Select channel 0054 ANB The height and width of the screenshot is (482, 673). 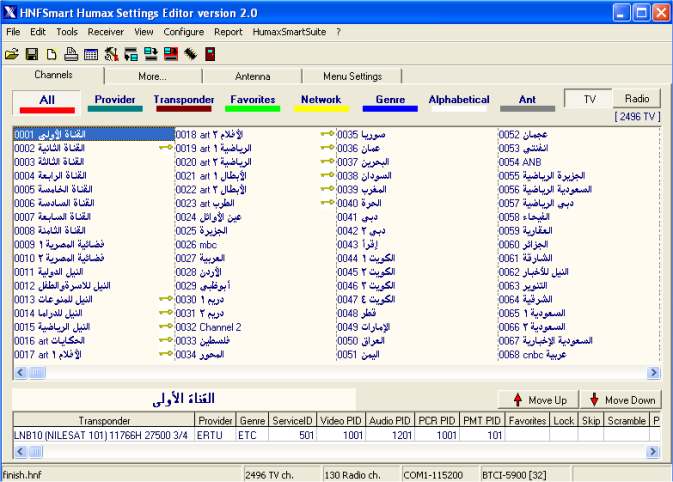[520, 162]
